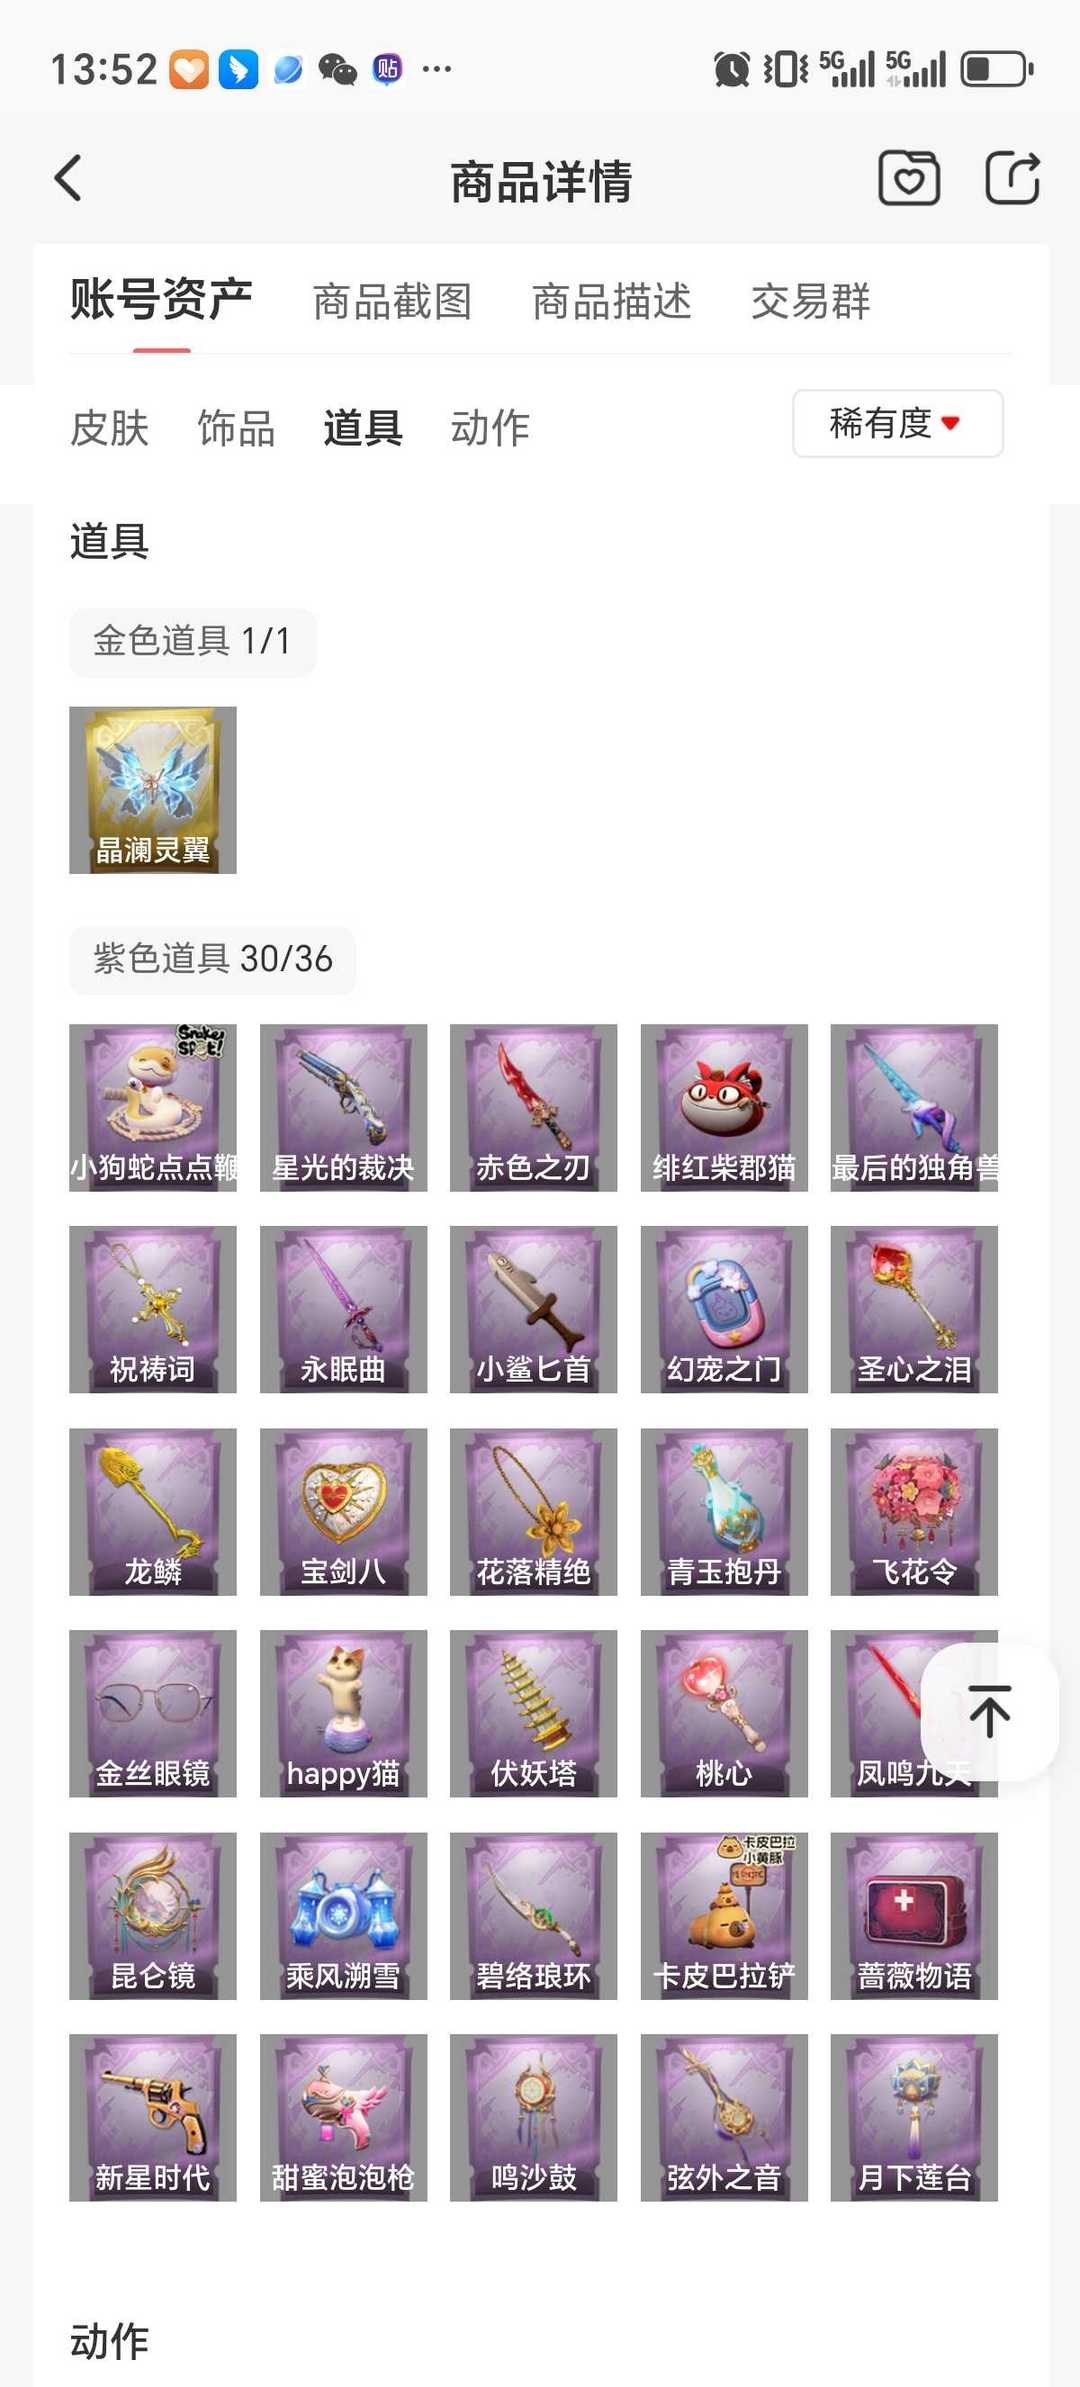The image size is (1080, 2387).
Task: Tap the 金色道具 1/1 label
Action: point(192,641)
